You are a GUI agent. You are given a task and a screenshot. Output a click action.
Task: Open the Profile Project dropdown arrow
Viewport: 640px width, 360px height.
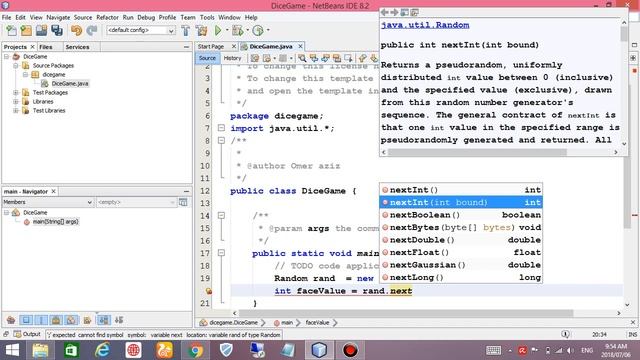268,30
